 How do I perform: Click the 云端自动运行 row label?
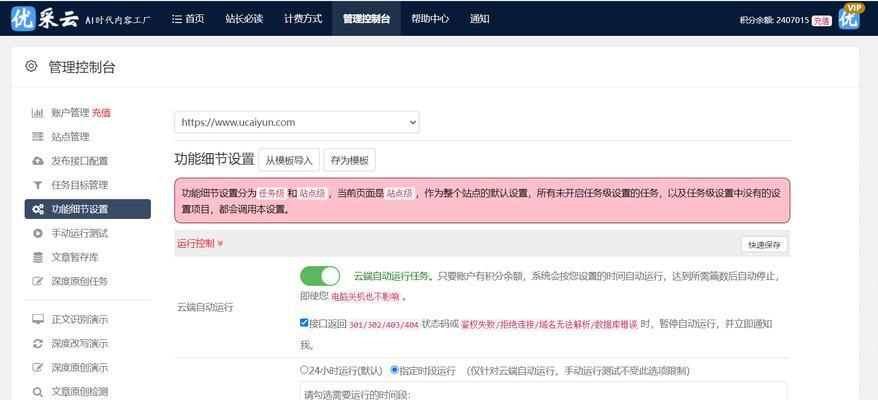[x=205, y=307]
